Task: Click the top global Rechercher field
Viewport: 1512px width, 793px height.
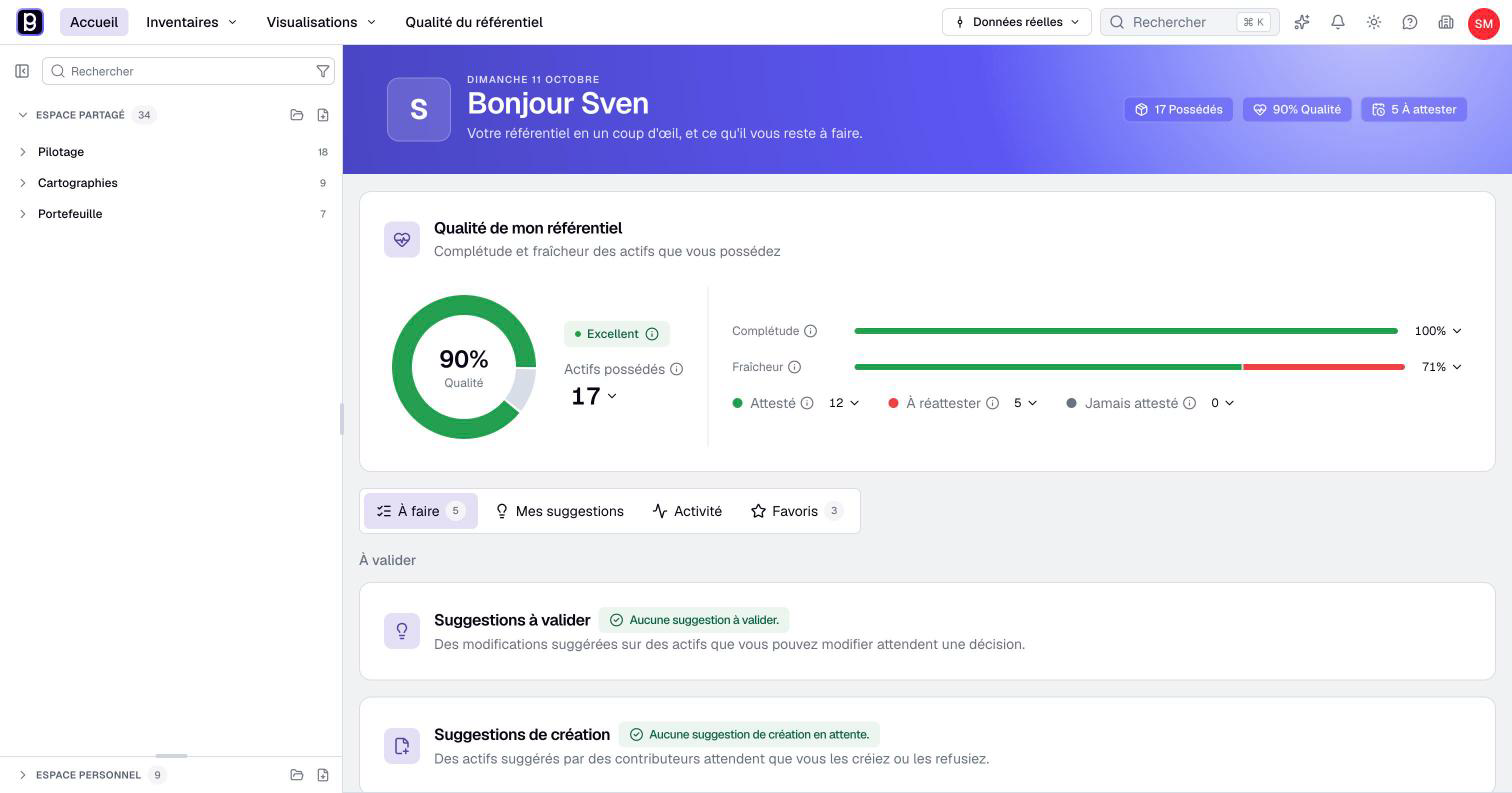Action: point(1189,22)
